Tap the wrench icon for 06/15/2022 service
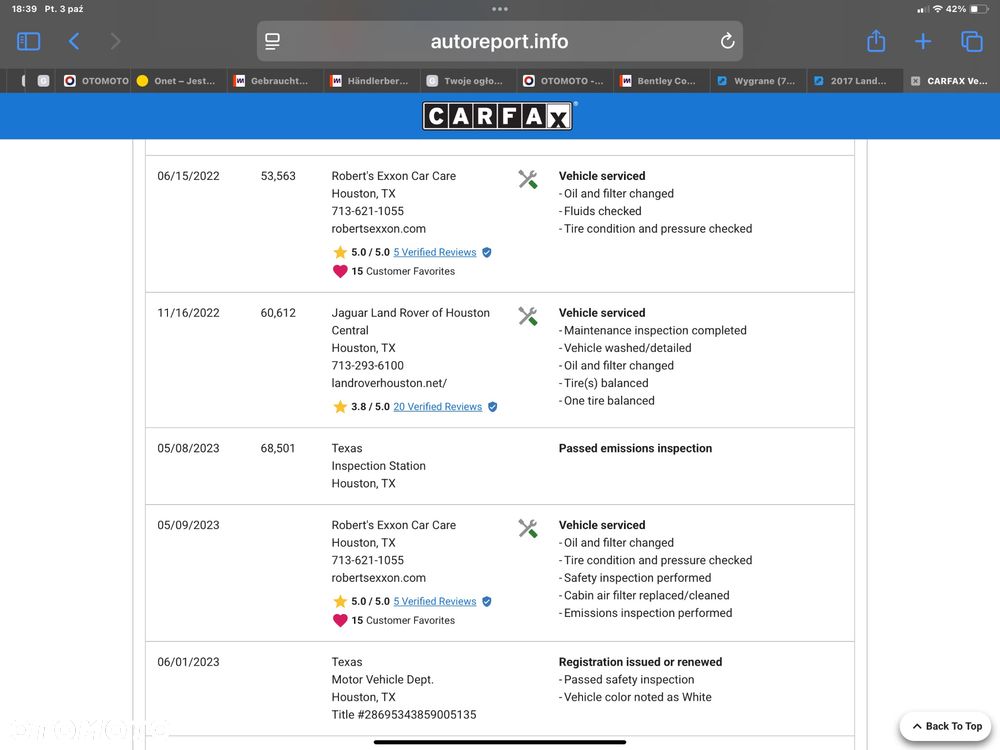The width and height of the screenshot is (1000, 750). click(x=527, y=179)
